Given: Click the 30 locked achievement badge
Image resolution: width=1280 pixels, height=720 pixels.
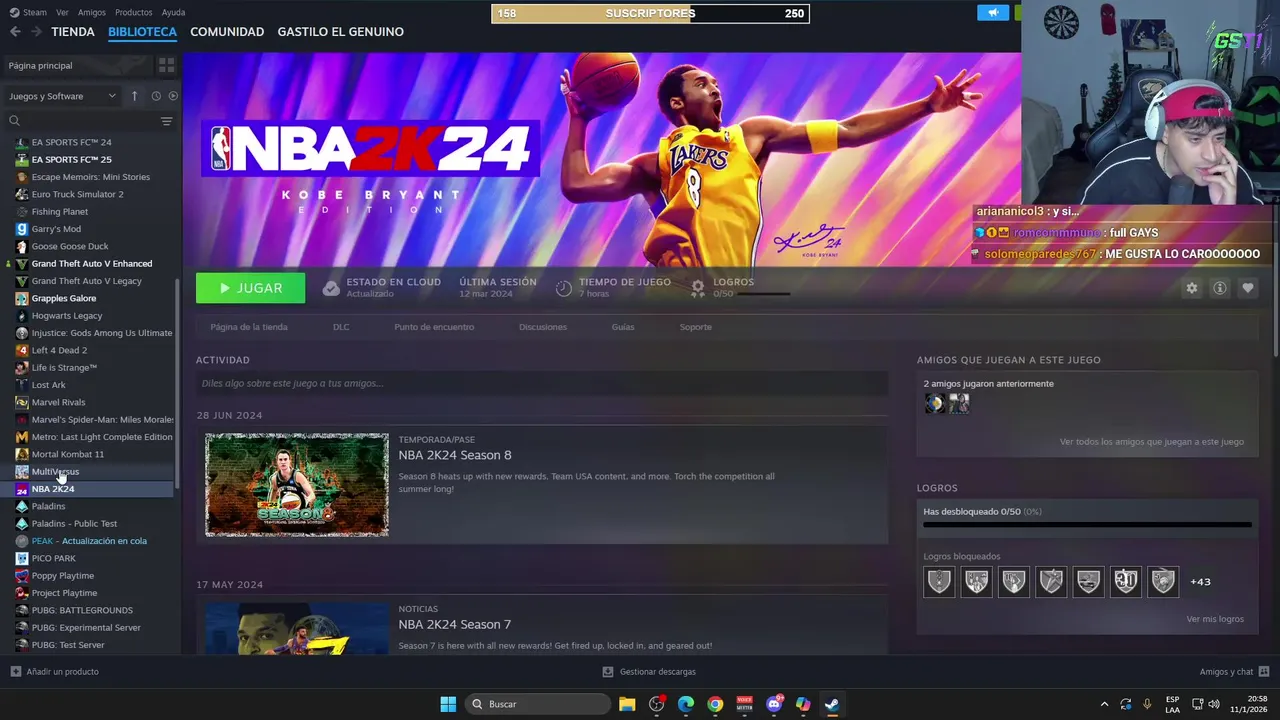Looking at the screenshot, I should coord(1125,581).
